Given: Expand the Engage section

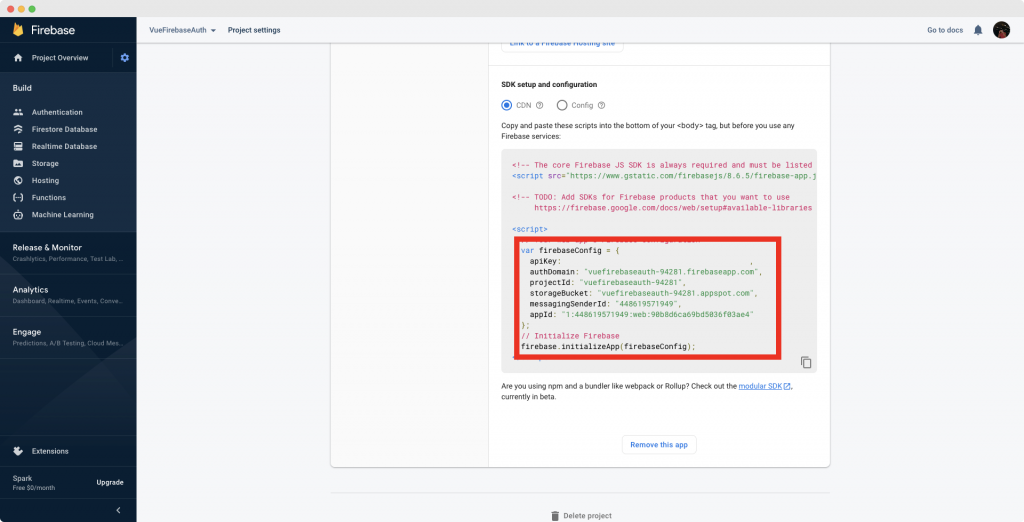Looking at the screenshot, I should tap(68, 336).
